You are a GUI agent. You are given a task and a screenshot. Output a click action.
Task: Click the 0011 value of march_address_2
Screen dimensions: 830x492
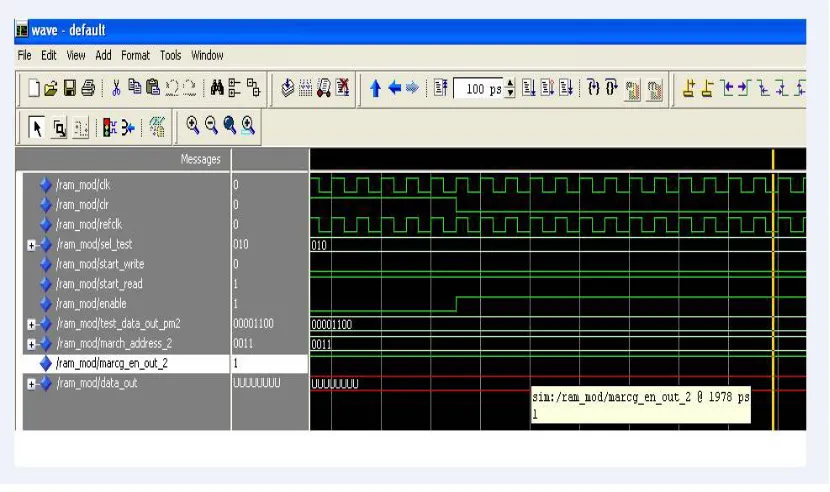243,344
